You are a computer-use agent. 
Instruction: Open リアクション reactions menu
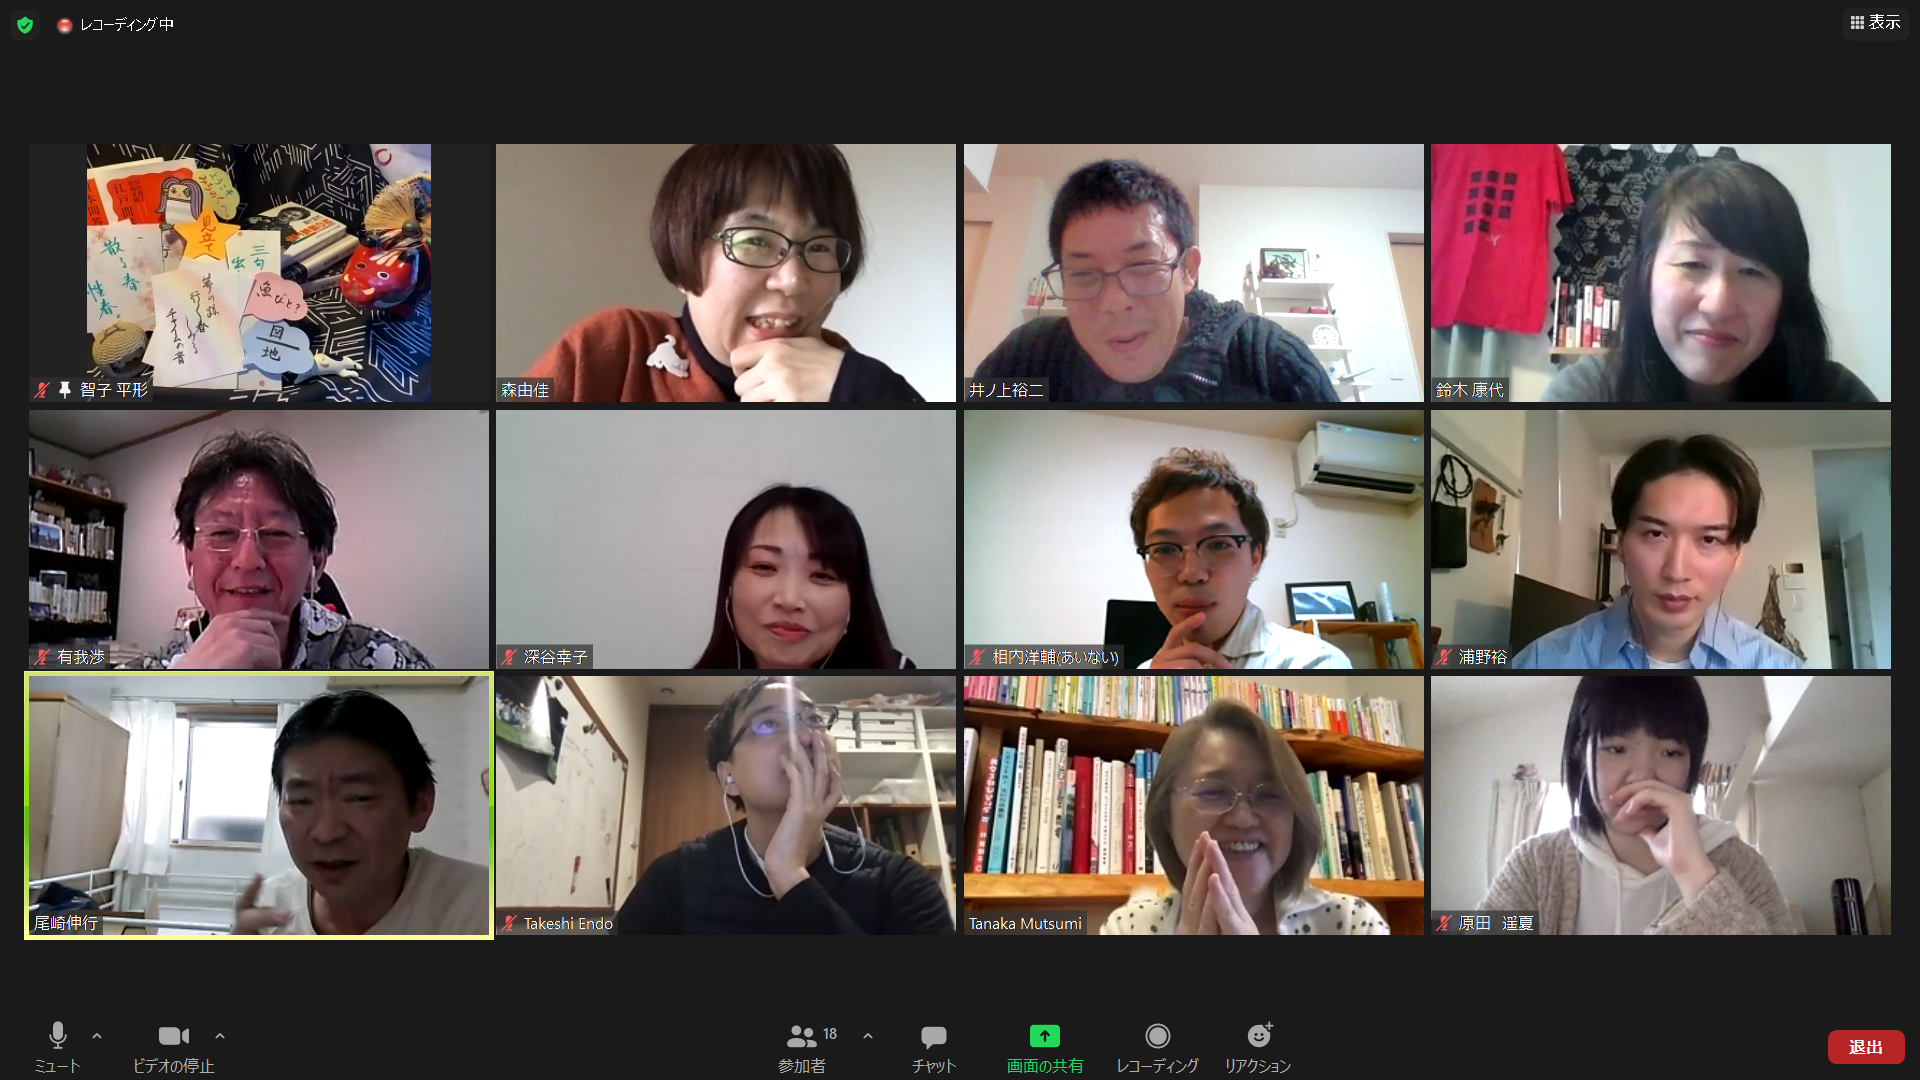coord(1258,1047)
